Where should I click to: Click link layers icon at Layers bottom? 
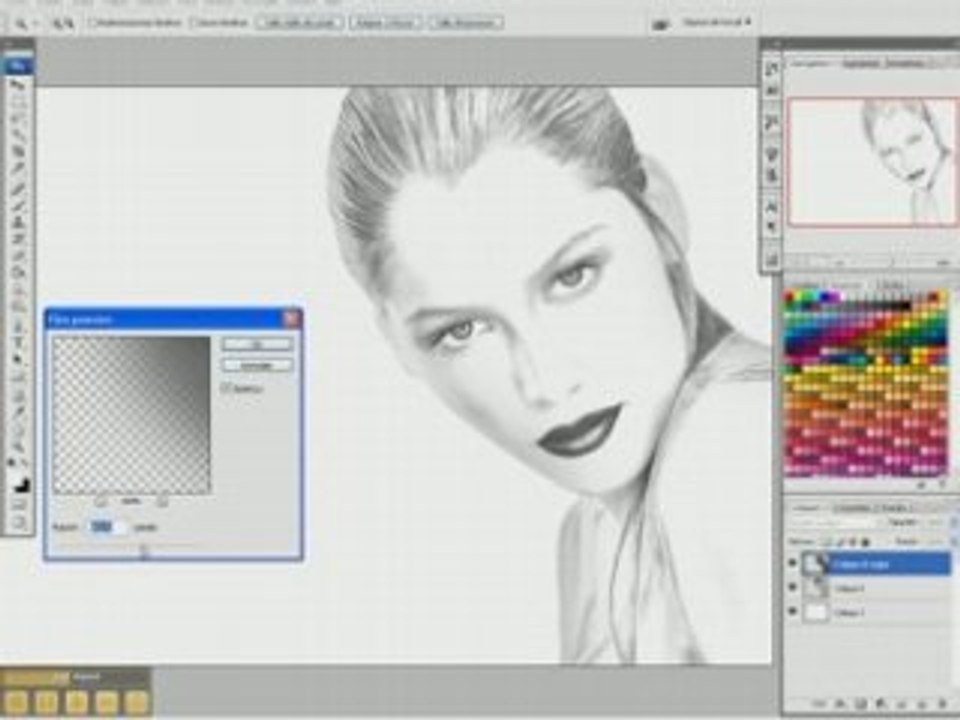[821, 704]
